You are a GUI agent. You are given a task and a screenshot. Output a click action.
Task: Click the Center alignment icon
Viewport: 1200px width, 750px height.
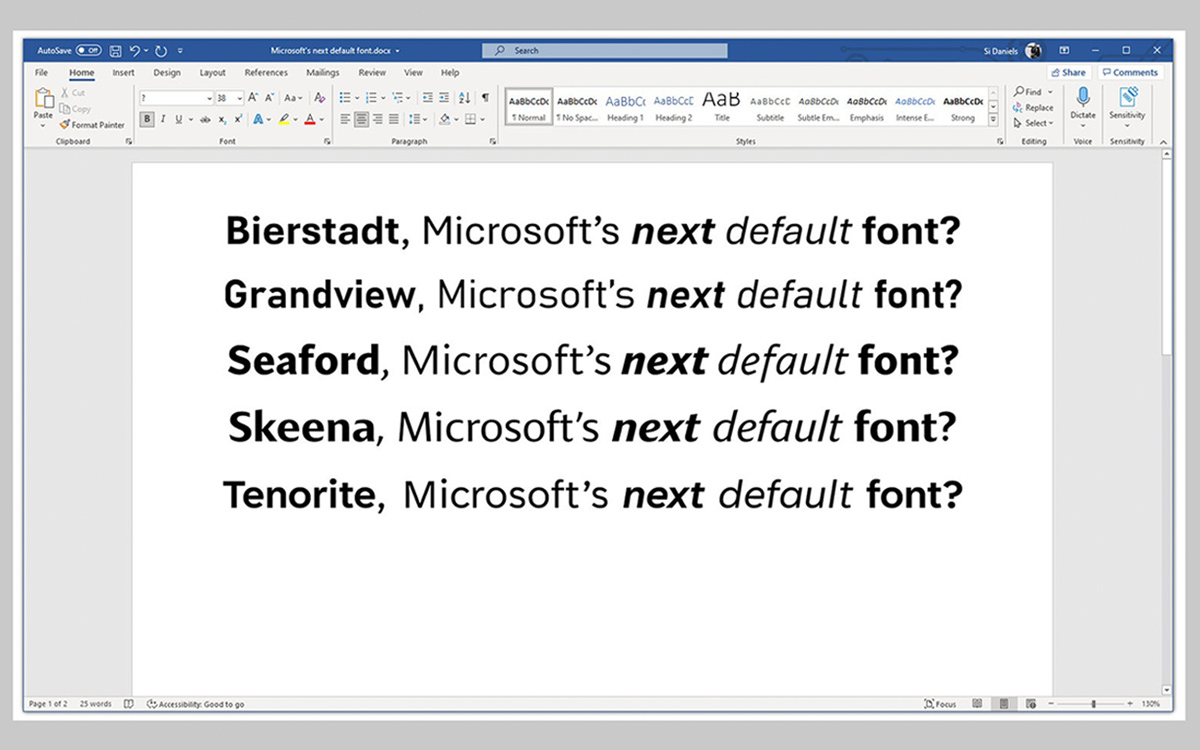coord(361,119)
